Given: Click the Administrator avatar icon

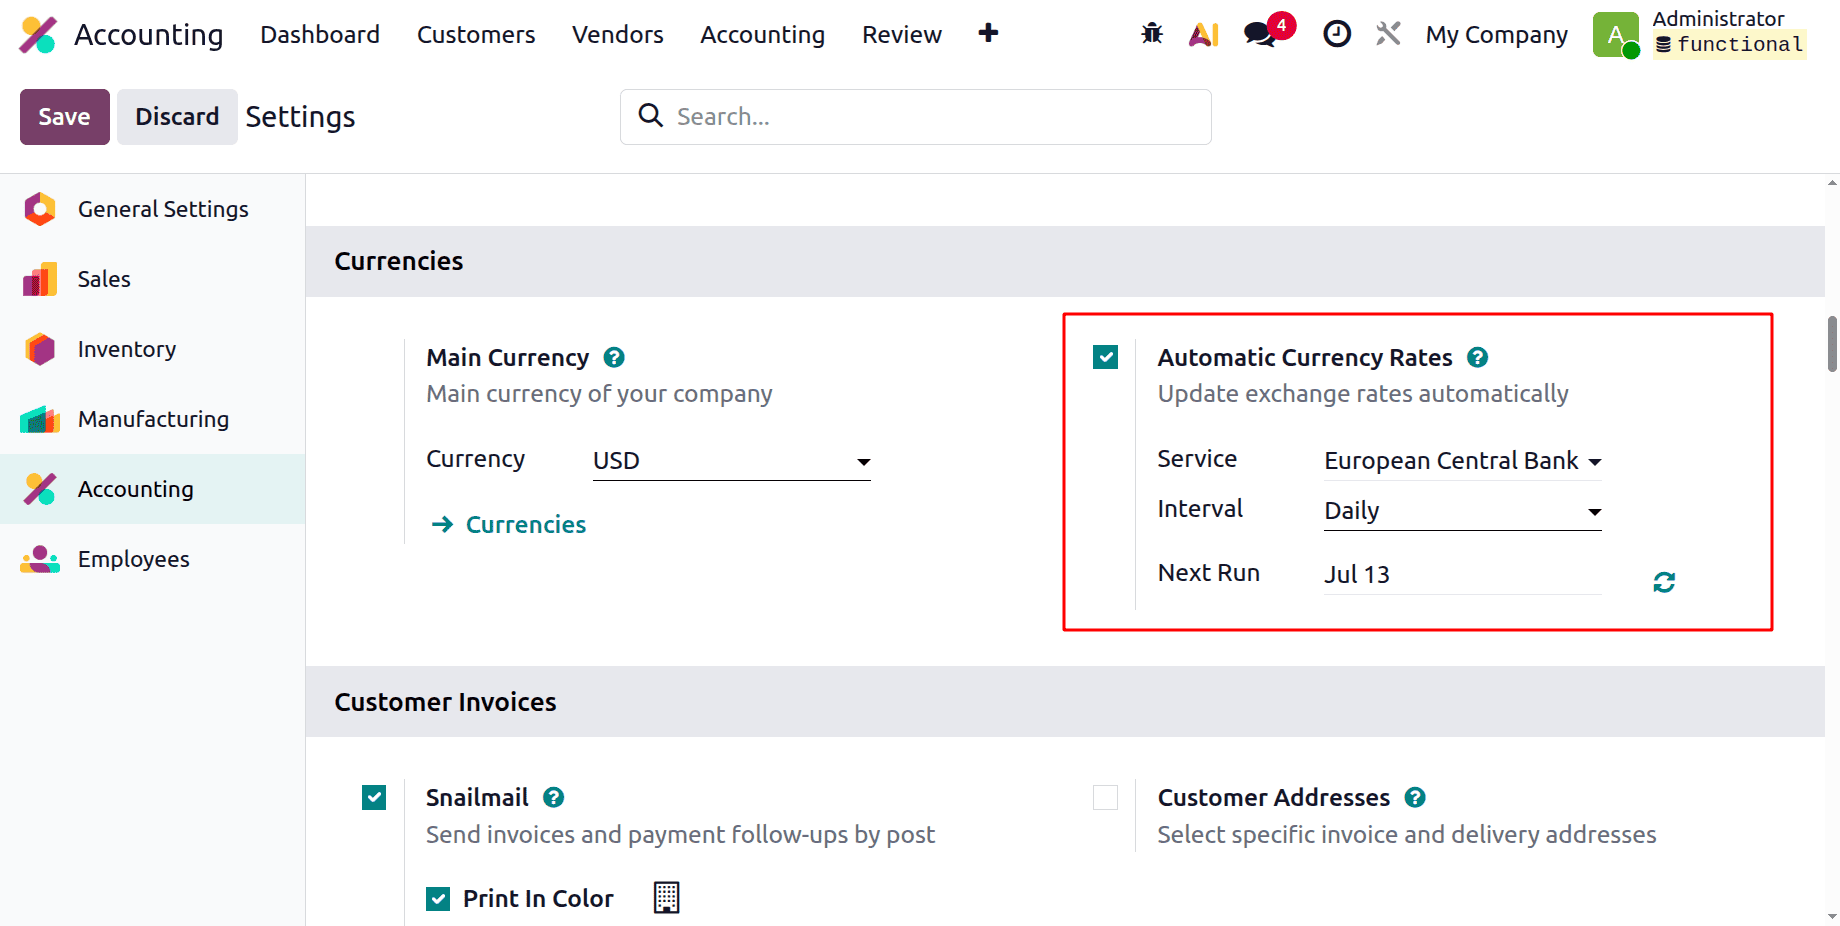Looking at the screenshot, I should 1616,35.
